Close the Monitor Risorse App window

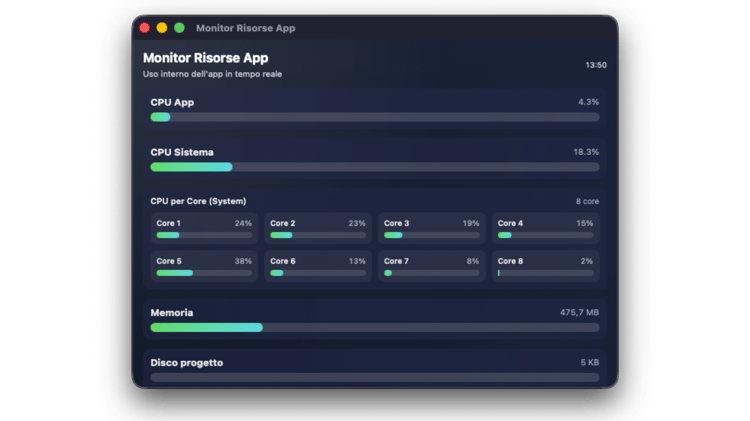pyautogui.click(x=144, y=28)
